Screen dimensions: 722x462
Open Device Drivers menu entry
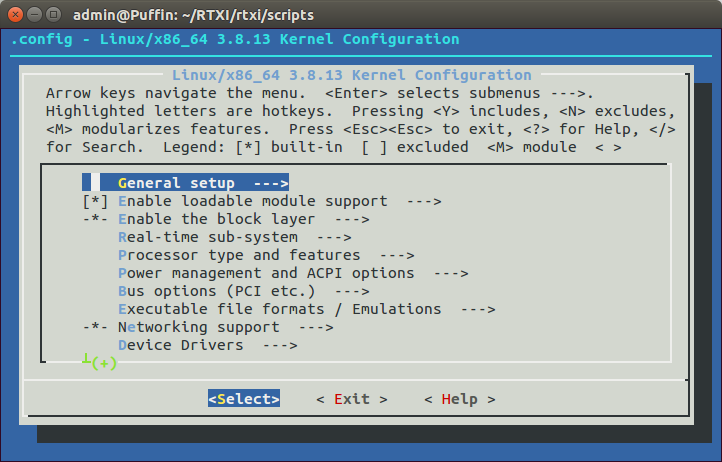click(180, 345)
